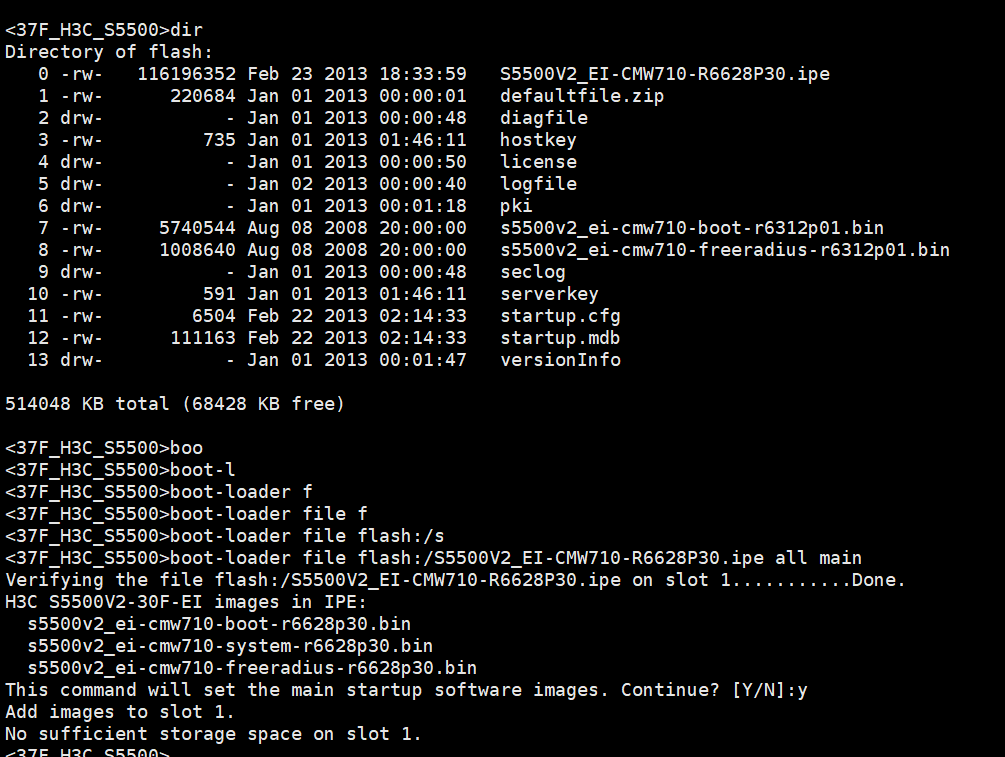Click the S5500V2_EI-CMW710-R6628P30.ipe file name in listing
This screenshot has width=1005, height=757.
tap(664, 74)
